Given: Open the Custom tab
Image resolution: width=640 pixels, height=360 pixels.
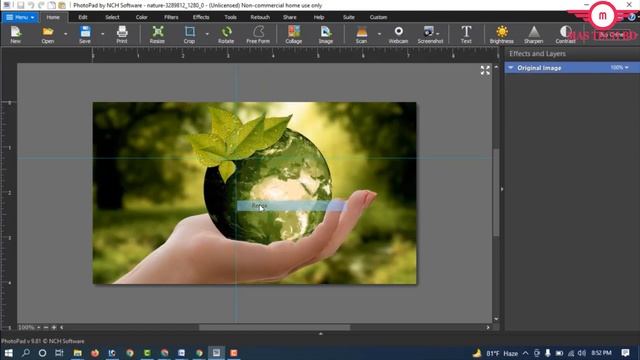Looking at the screenshot, I should coord(378,17).
